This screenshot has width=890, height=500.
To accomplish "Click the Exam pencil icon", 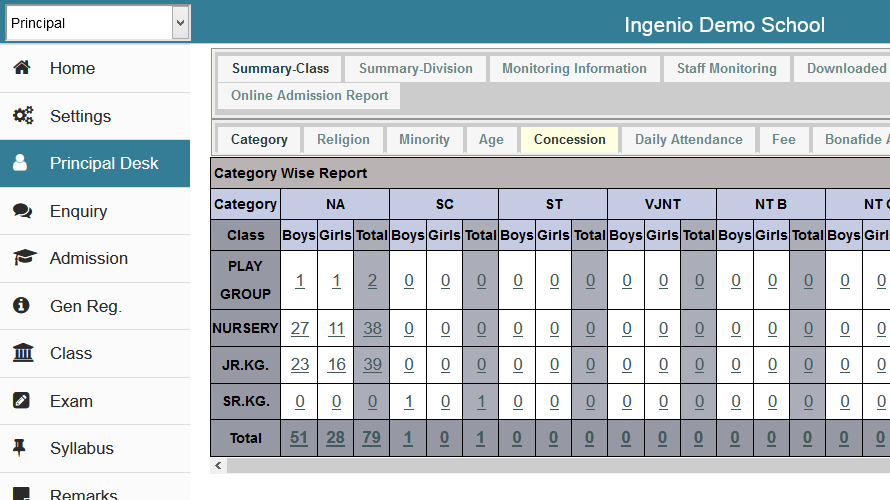I will click(x=21, y=401).
